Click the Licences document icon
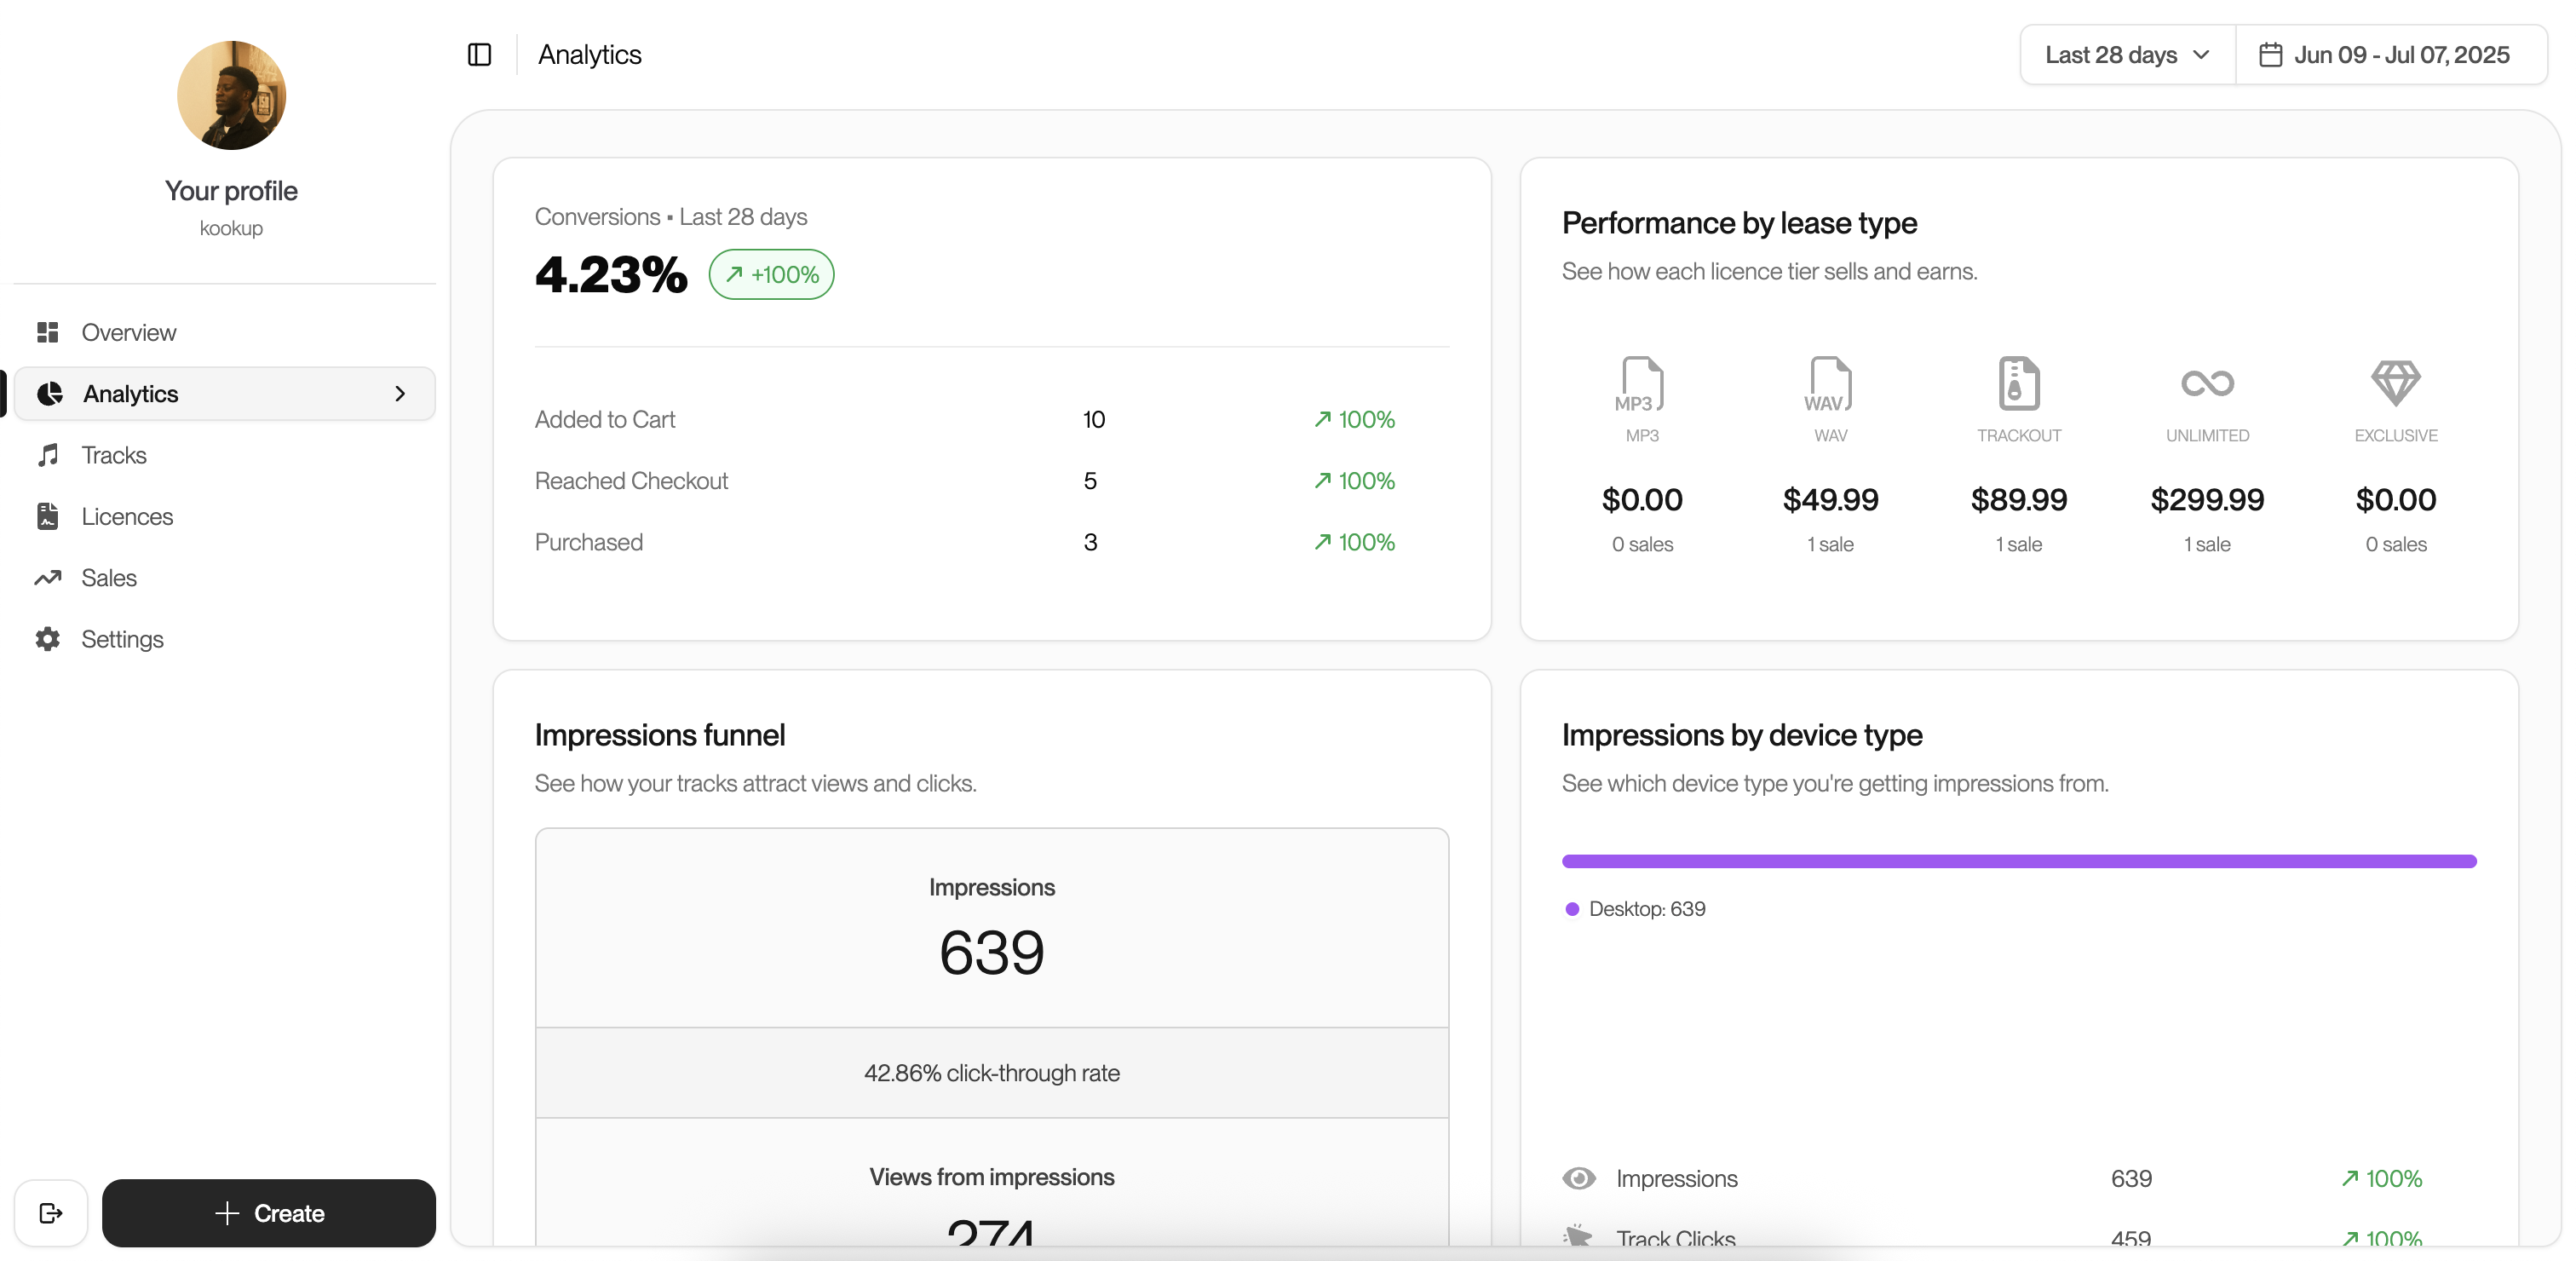The width and height of the screenshot is (2576, 1261). click(x=47, y=516)
